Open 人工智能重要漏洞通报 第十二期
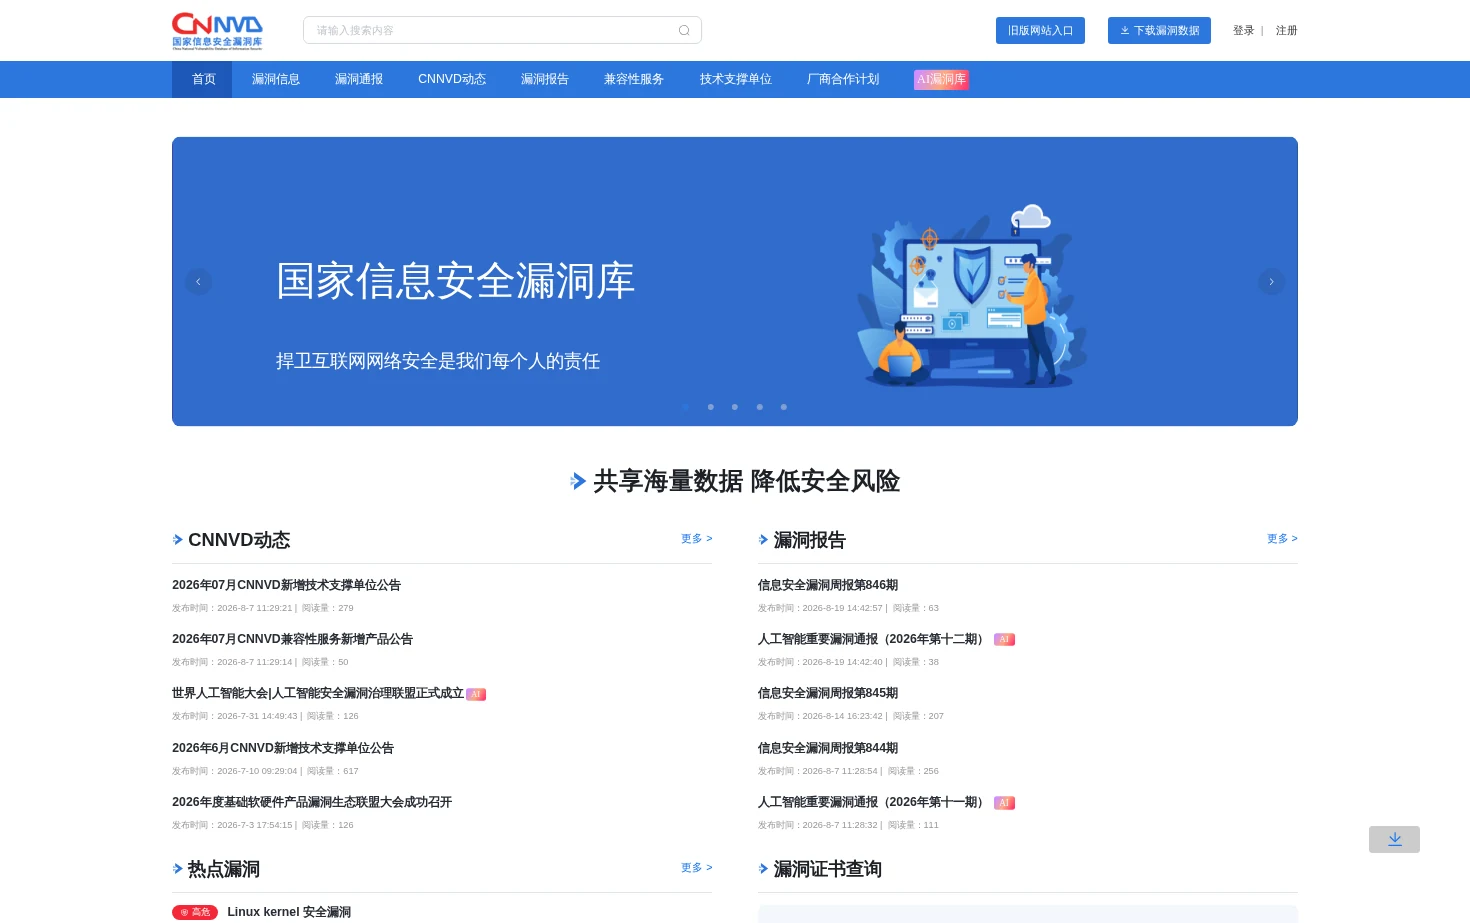 coord(873,639)
